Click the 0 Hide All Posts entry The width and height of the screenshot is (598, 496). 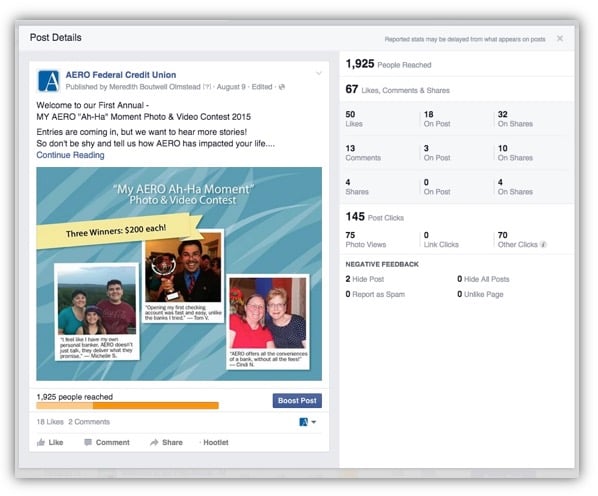(483, 279)
